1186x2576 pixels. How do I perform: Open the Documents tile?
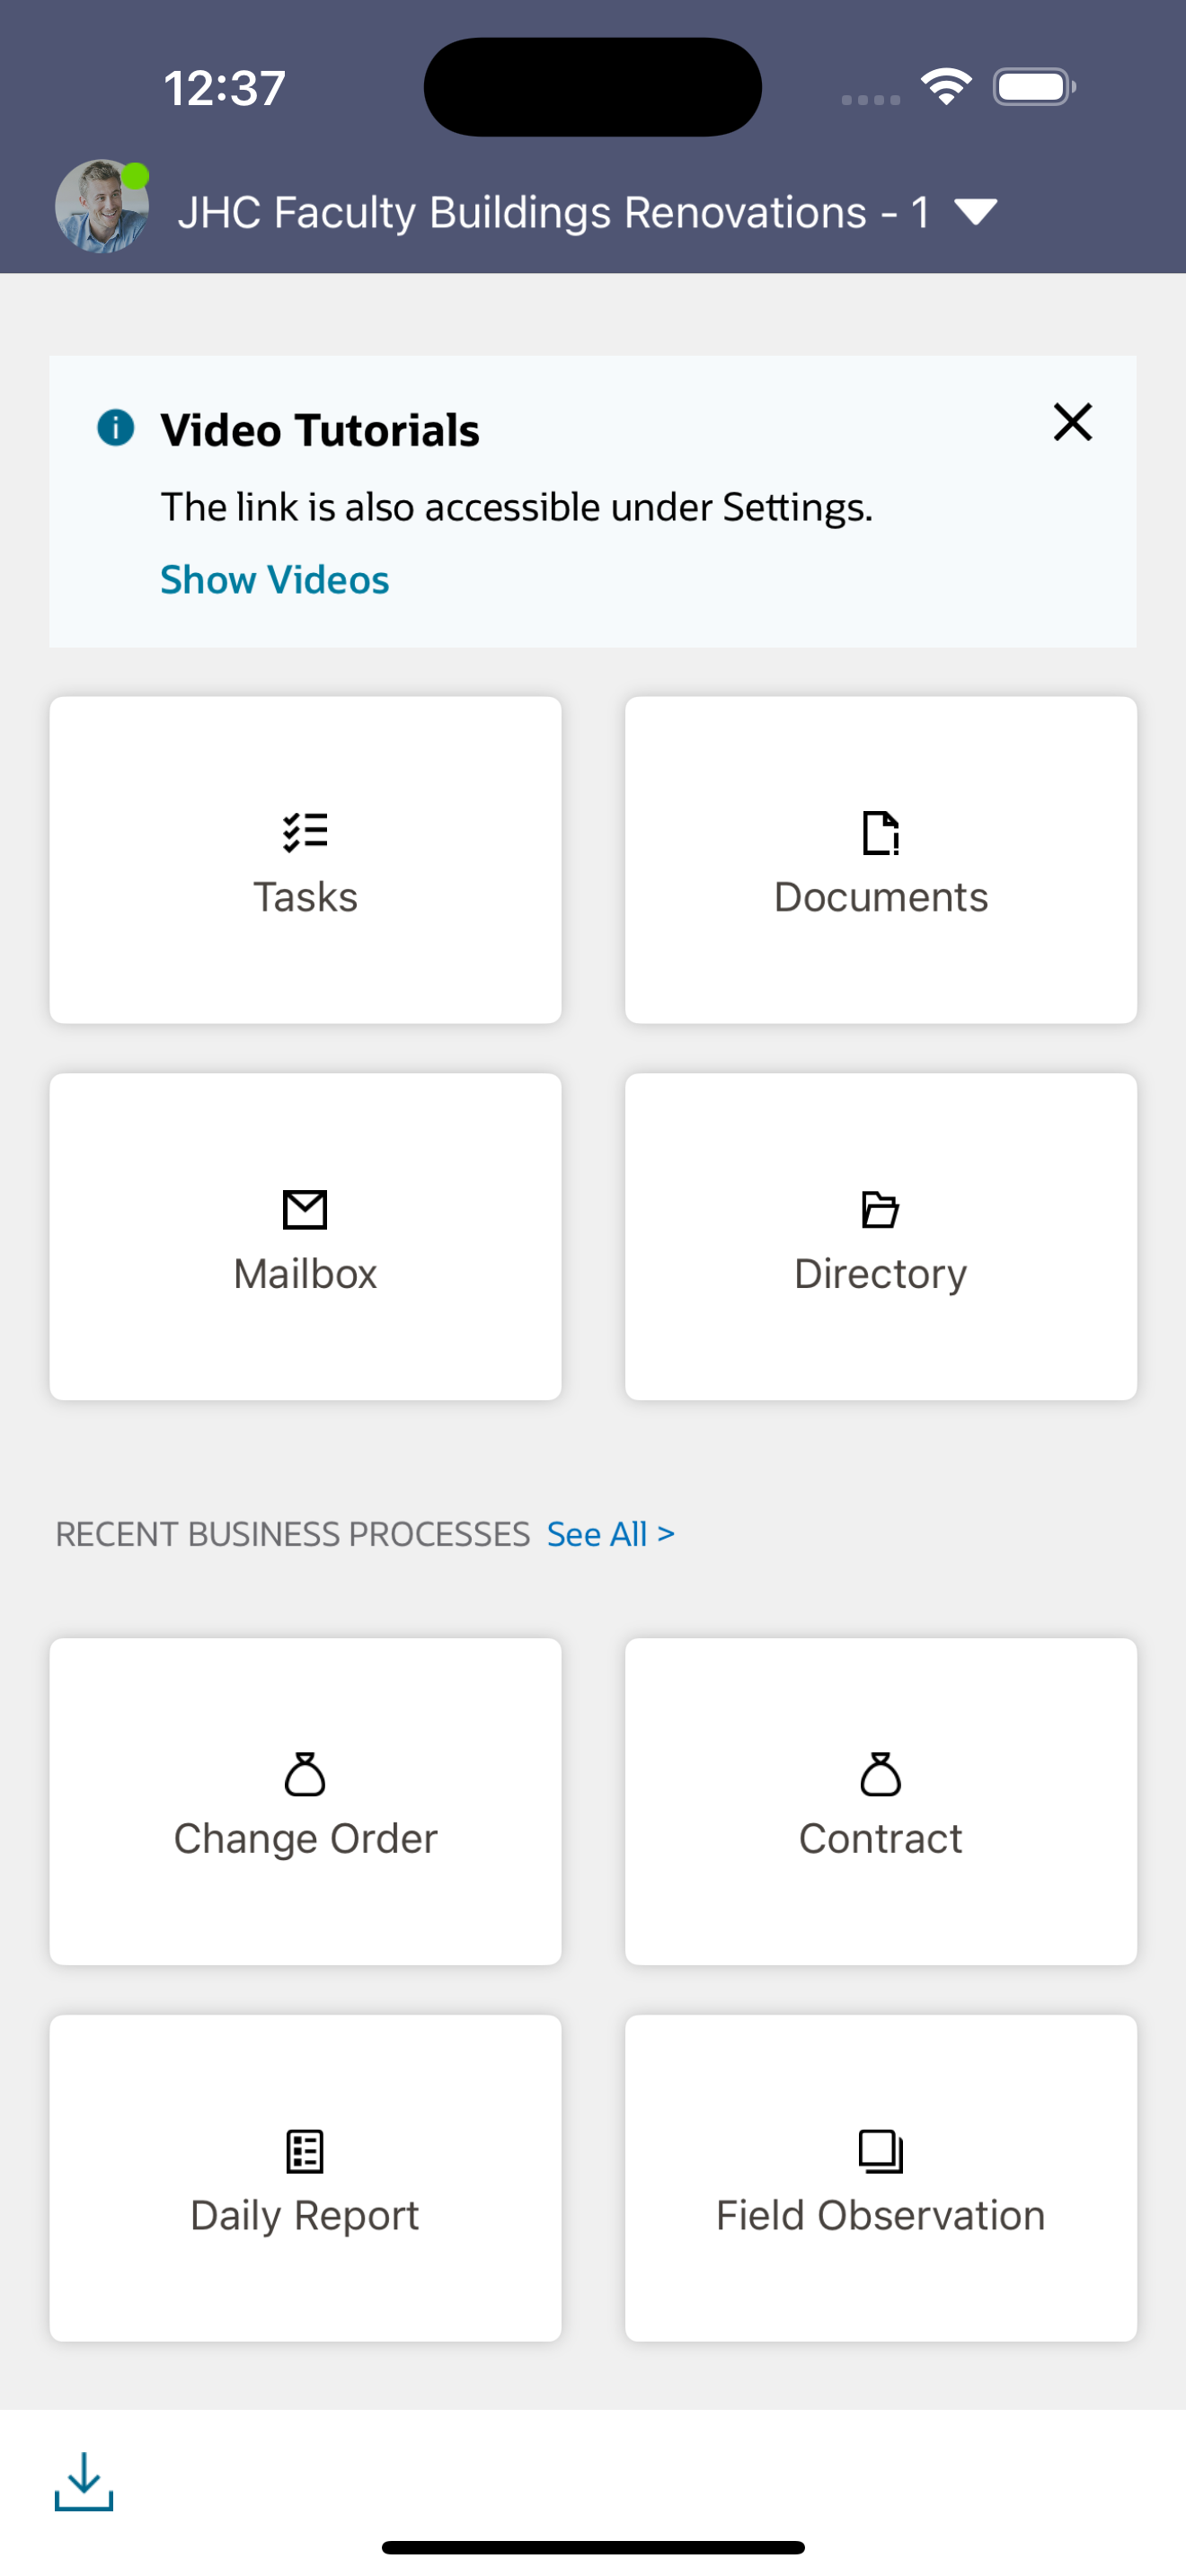coord(880,860)
